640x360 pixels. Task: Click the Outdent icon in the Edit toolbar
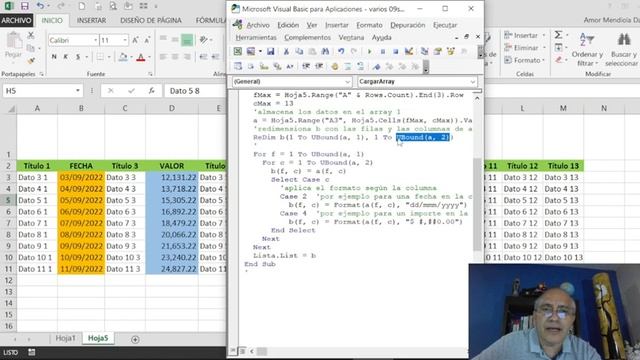(319, 67)
